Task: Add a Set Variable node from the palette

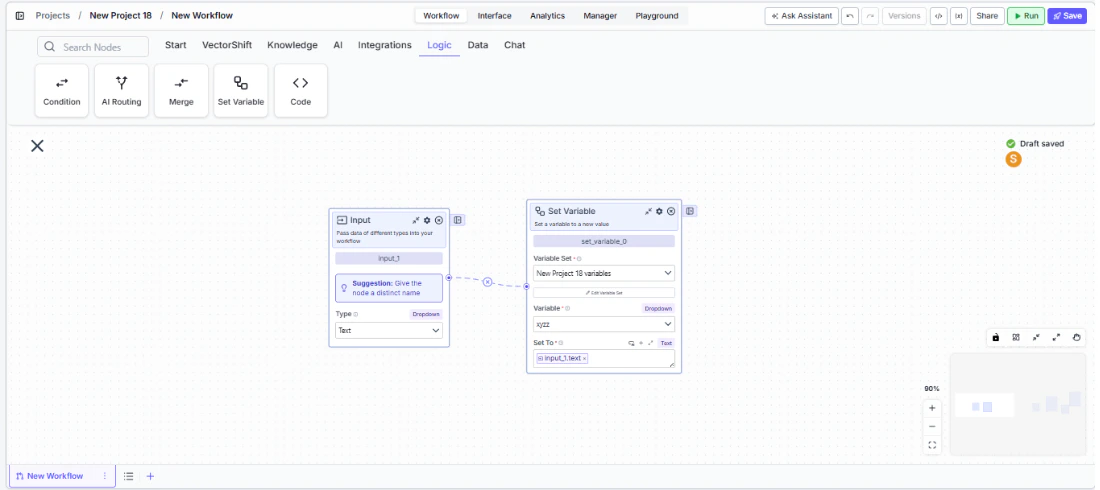Action: point(241,91)
